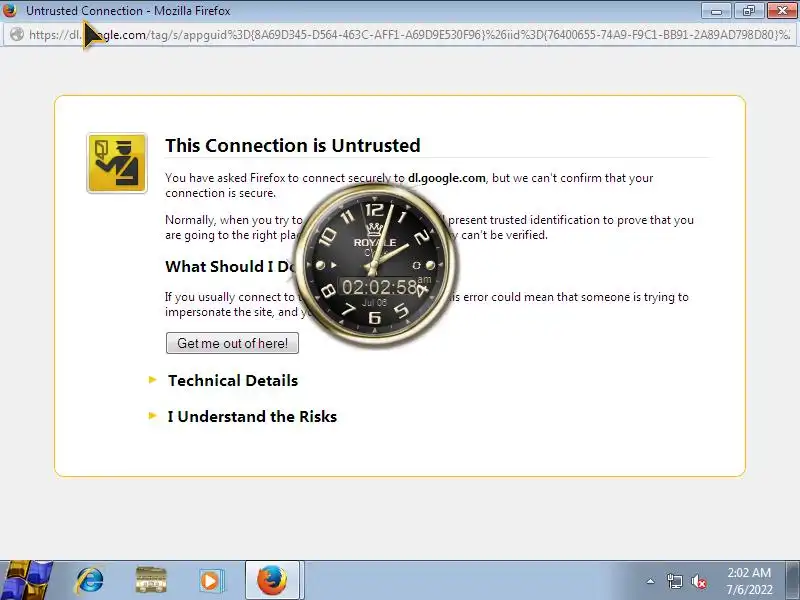Open Windows Media Player from the taskbar

pos(211,581)
